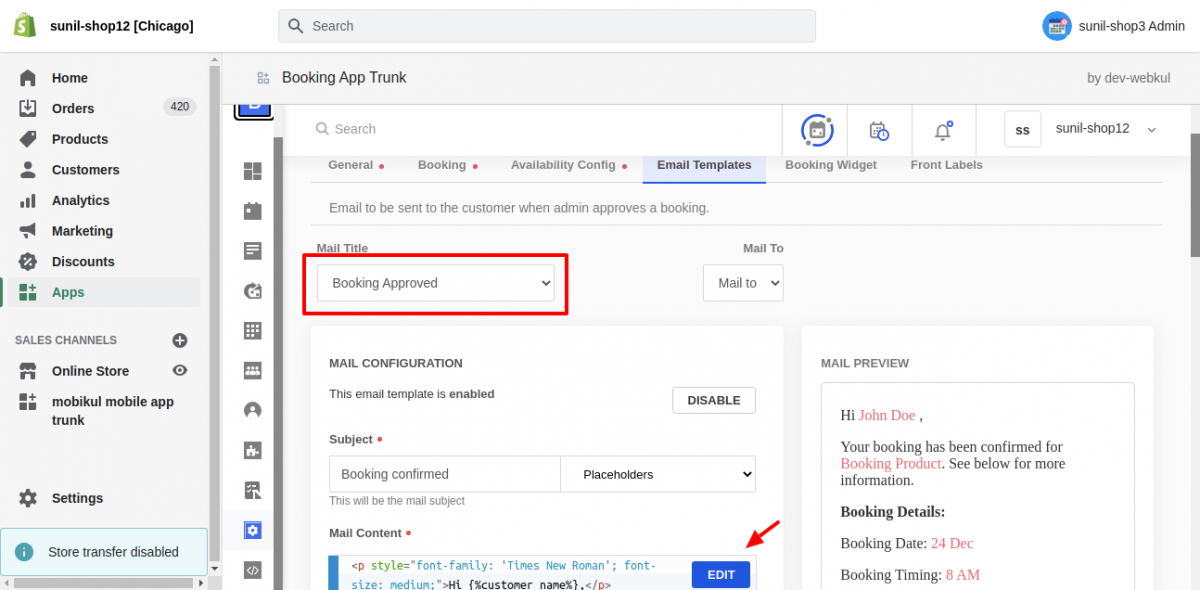
Task: Open the user profile icon in app sidebar
Action: click(253, 410)
